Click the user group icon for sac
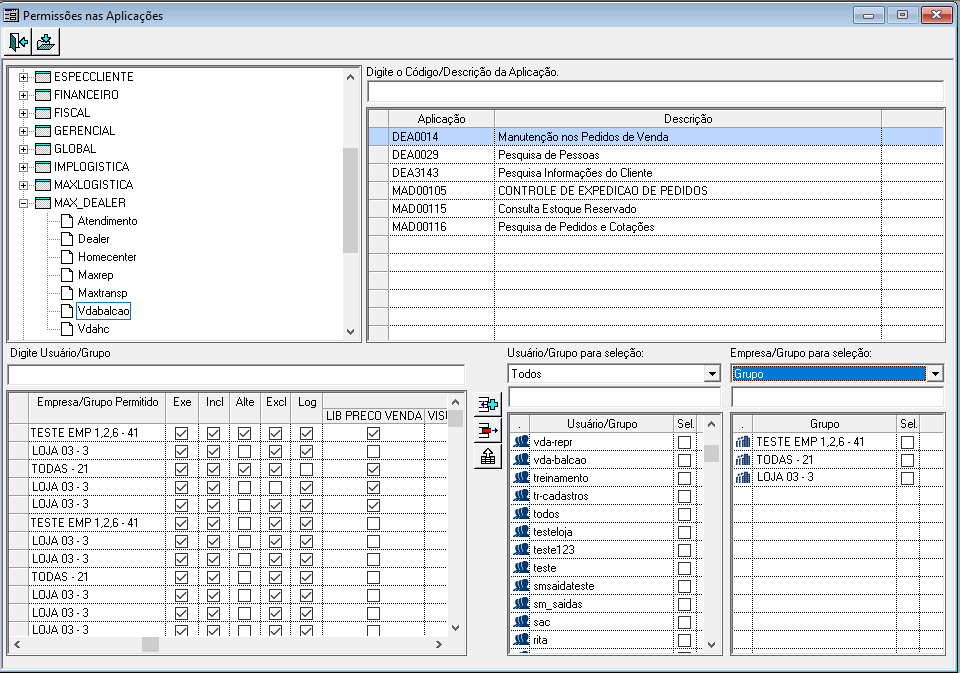 521,622
